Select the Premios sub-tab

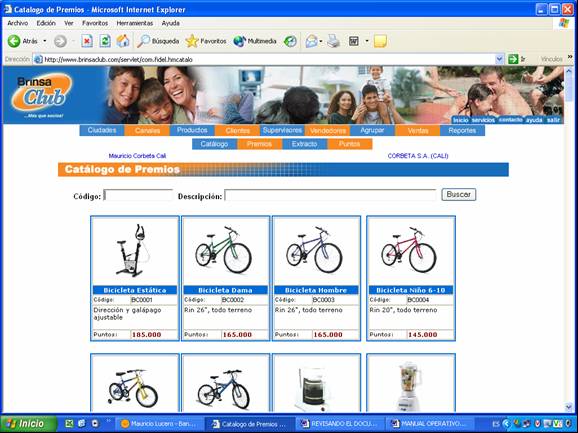tap(260, 144)
